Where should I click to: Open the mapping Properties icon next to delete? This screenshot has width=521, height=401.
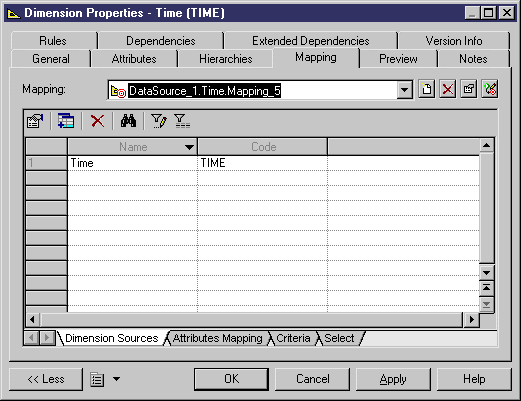(x=469, y=89)
